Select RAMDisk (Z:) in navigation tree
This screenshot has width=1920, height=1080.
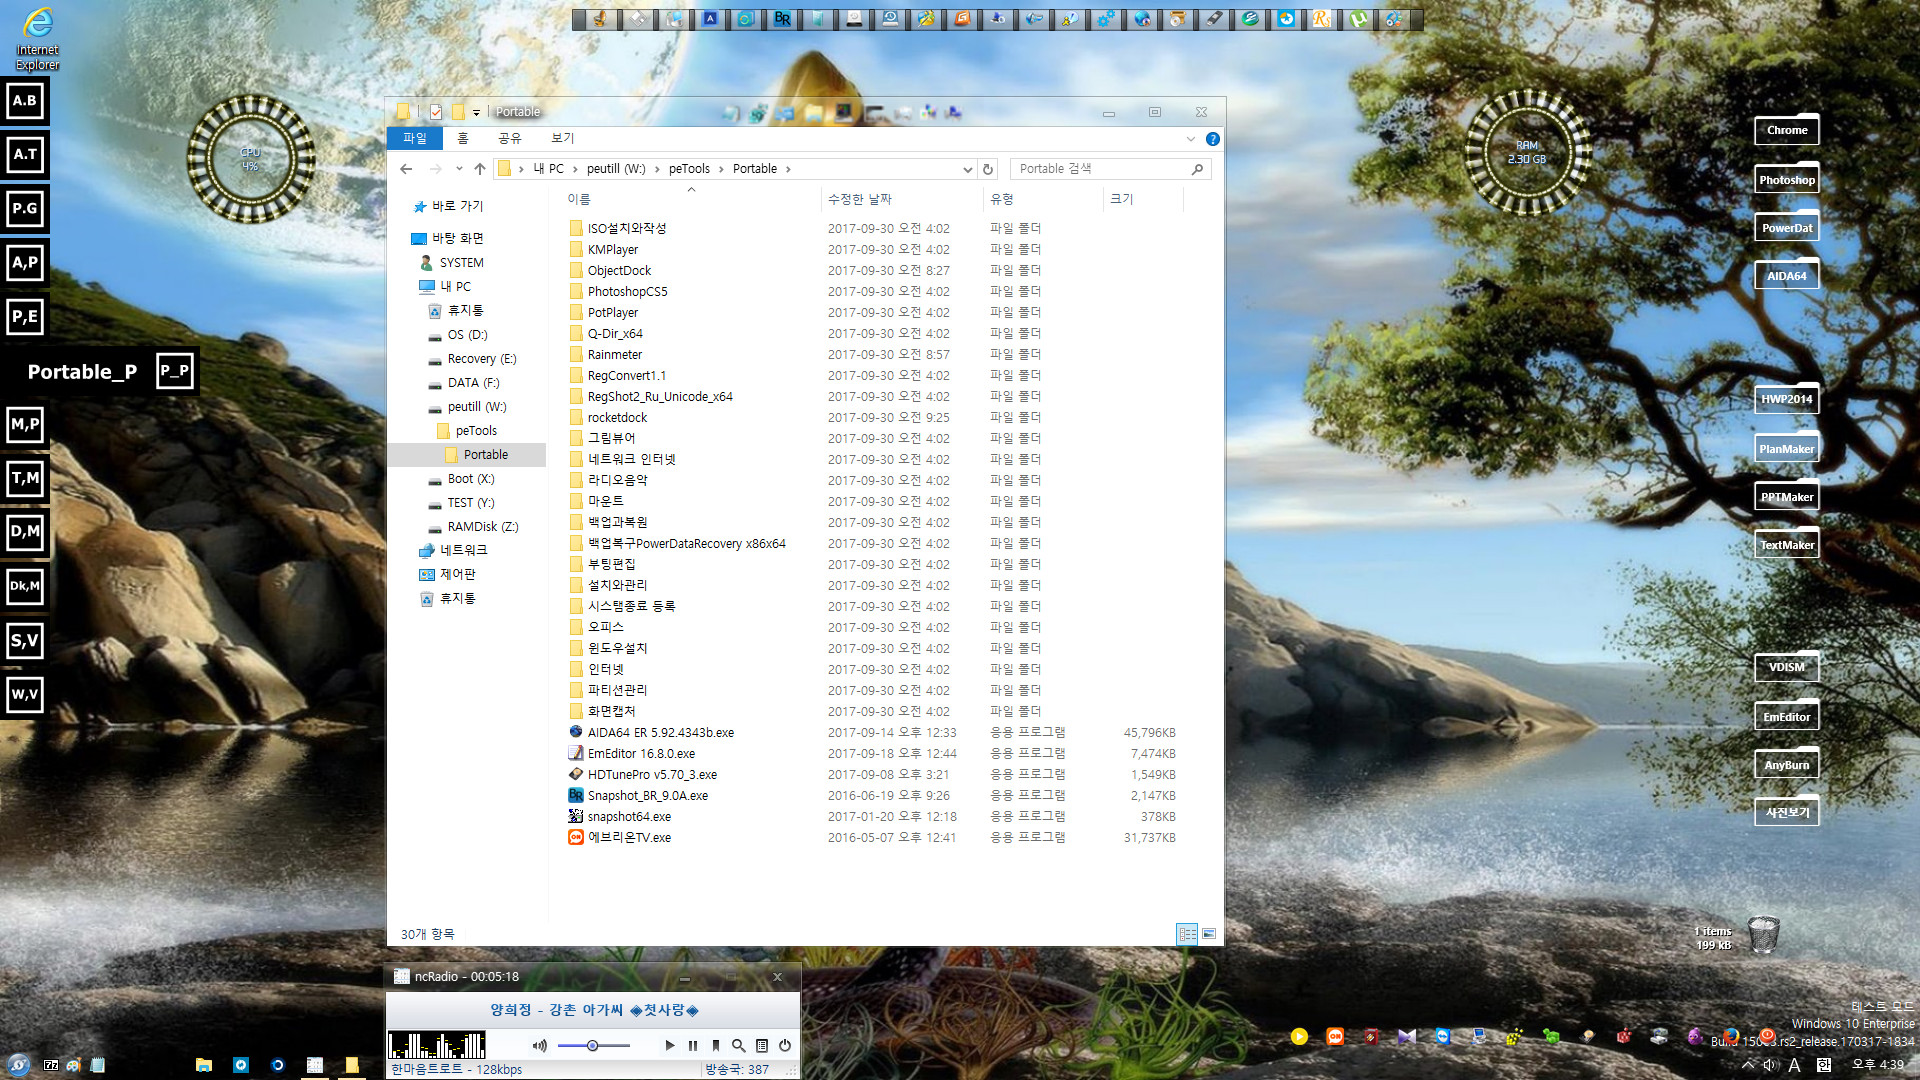482,527
